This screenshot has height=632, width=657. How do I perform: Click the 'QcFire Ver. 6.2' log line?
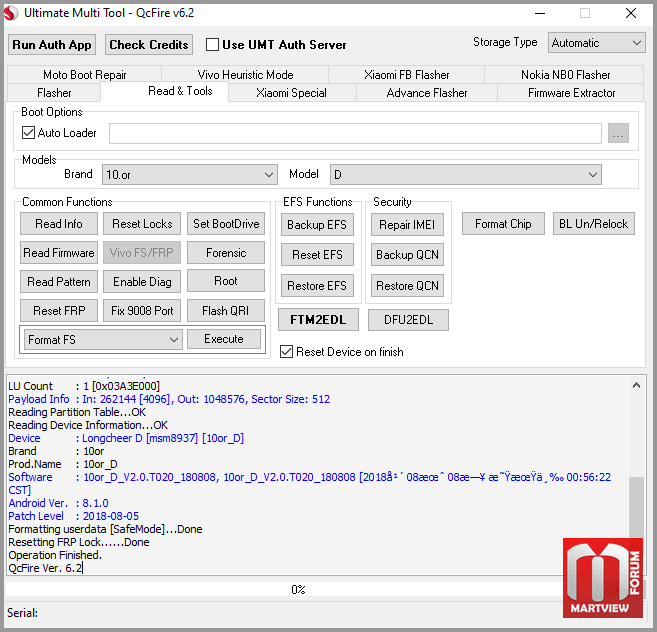(x=46, y=568)
